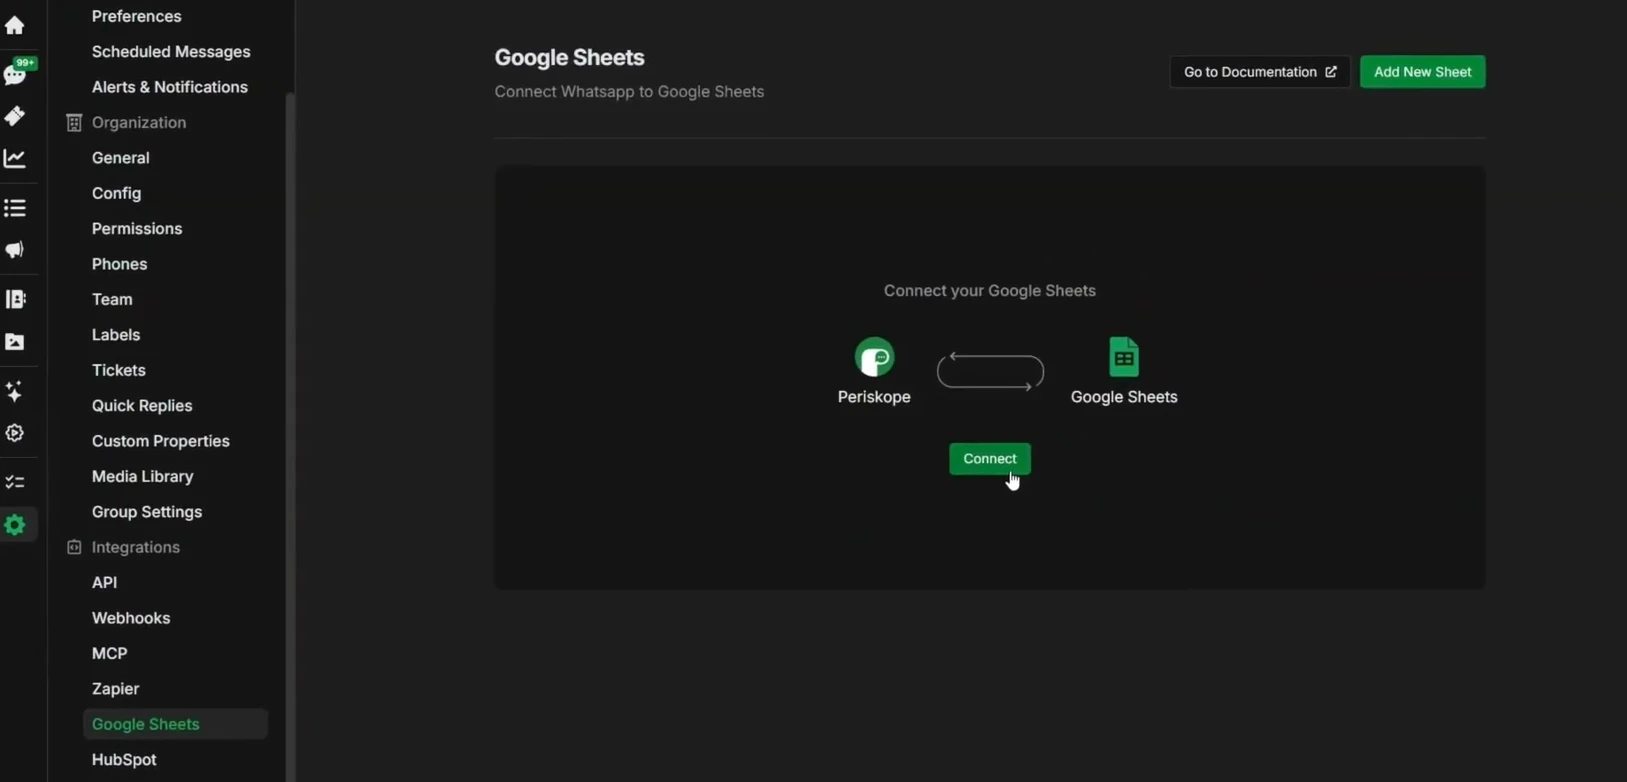
Task: Open the checklist tasks icon
Action: tap(14, 482)
